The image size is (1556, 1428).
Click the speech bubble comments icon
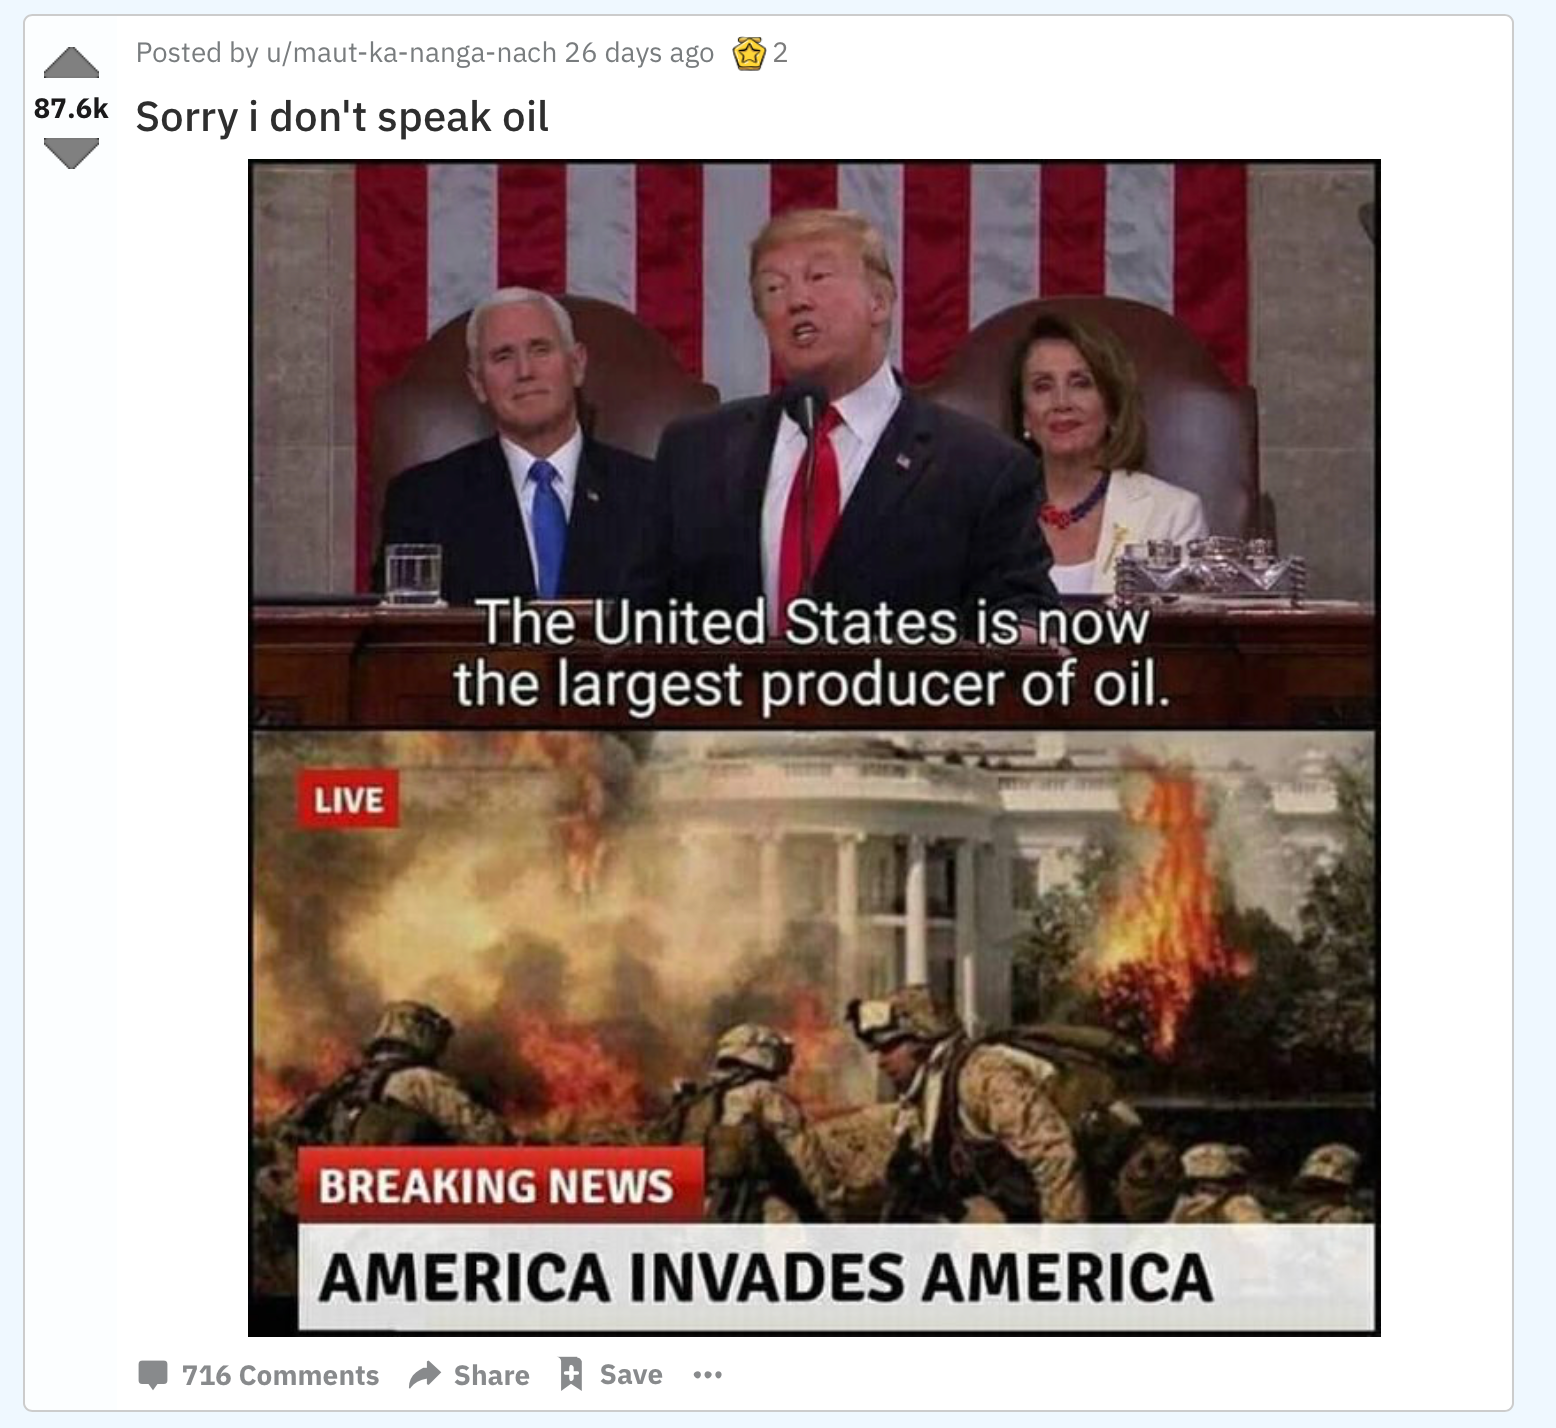click(153, 1375)
